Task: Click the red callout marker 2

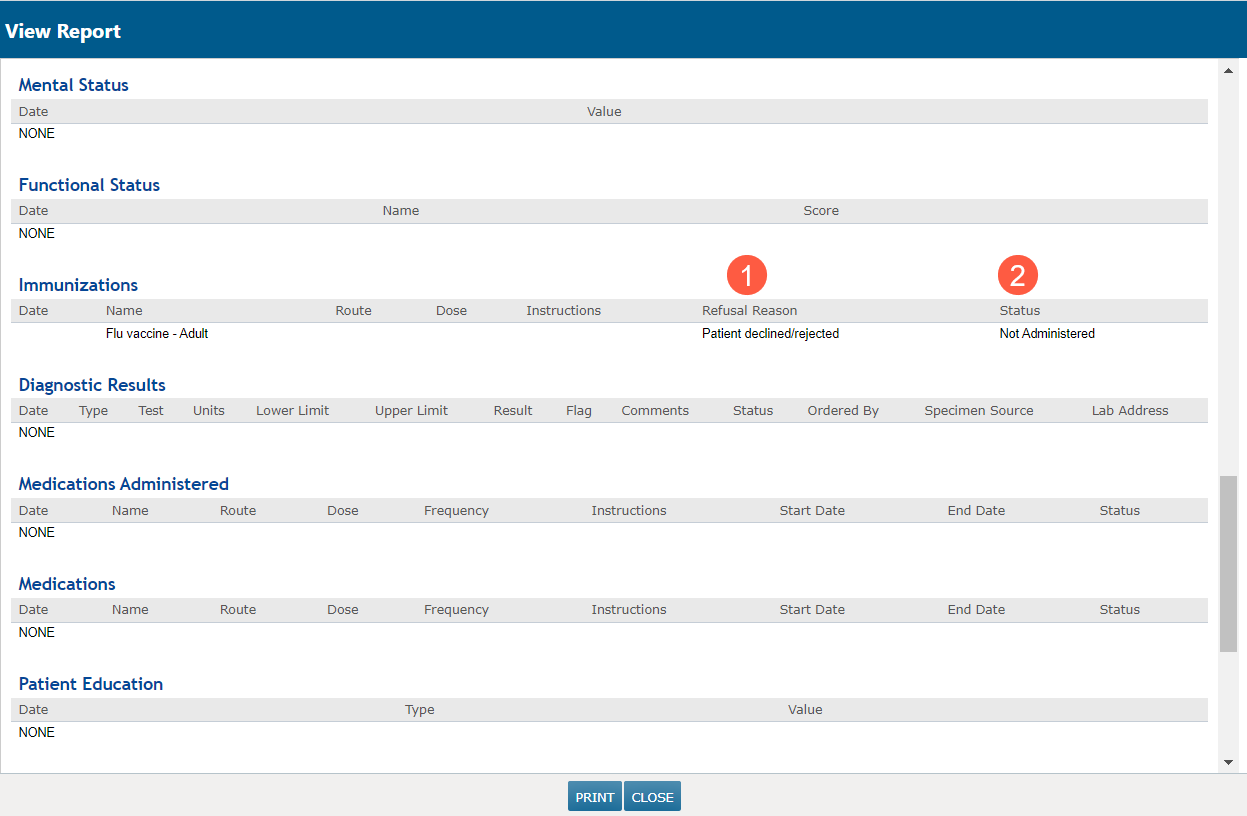Action: pyautogui.click(x=1018, y=274)
